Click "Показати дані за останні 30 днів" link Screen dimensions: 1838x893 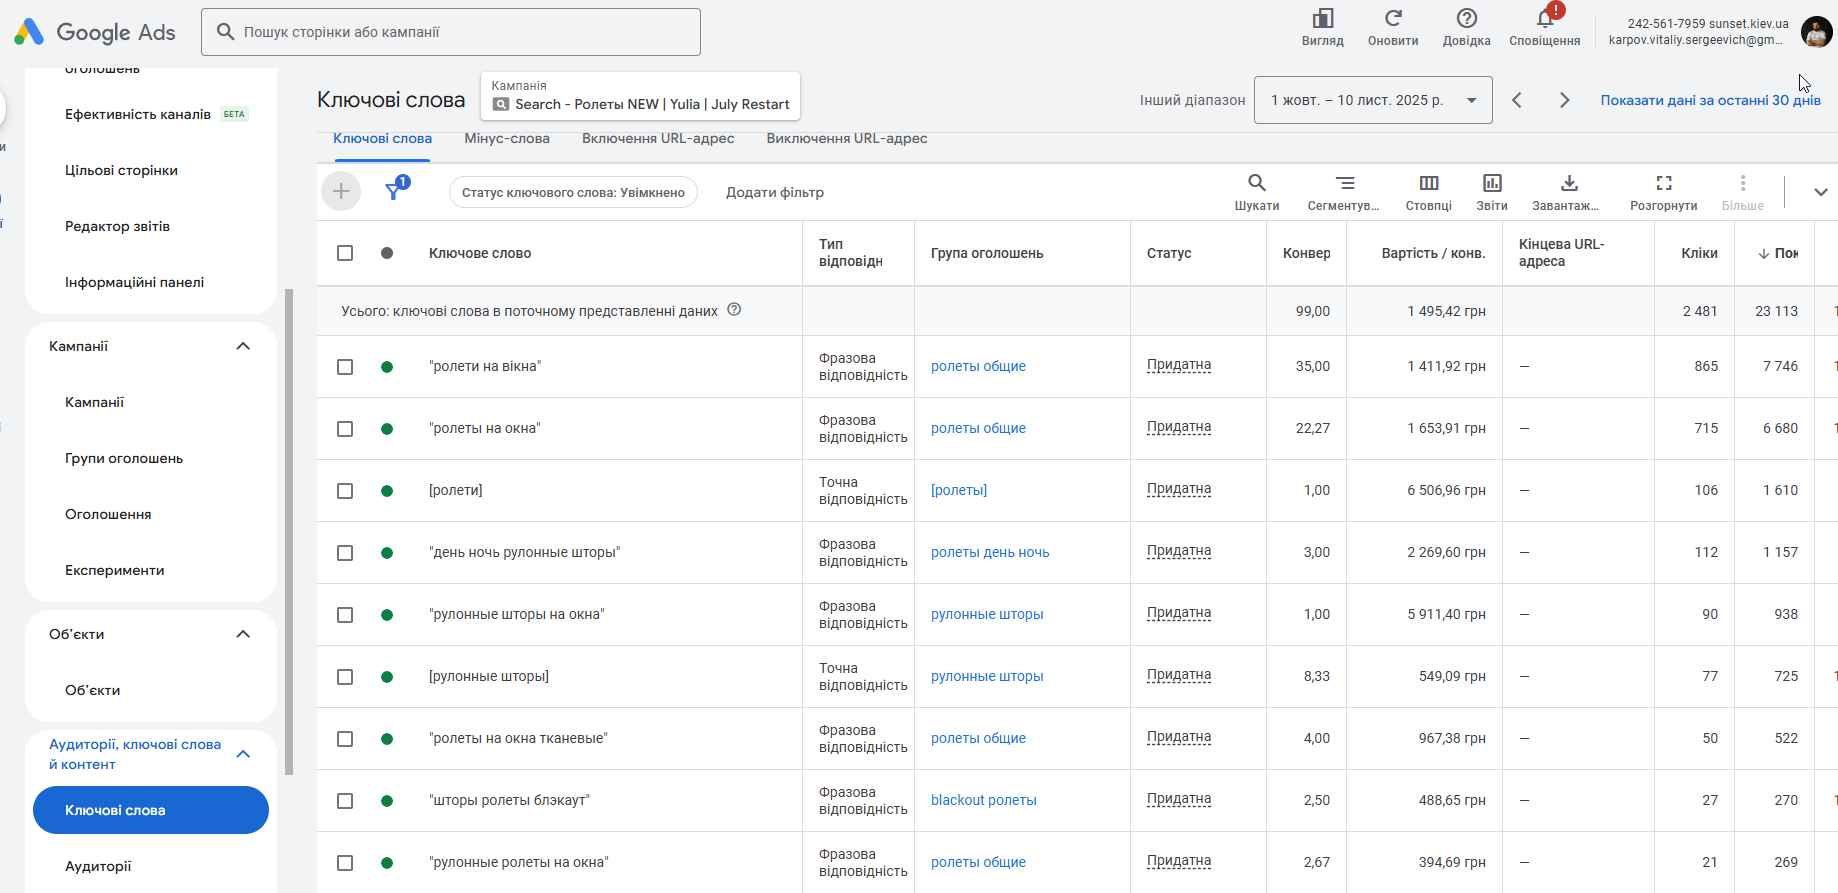click(1710, 100)
